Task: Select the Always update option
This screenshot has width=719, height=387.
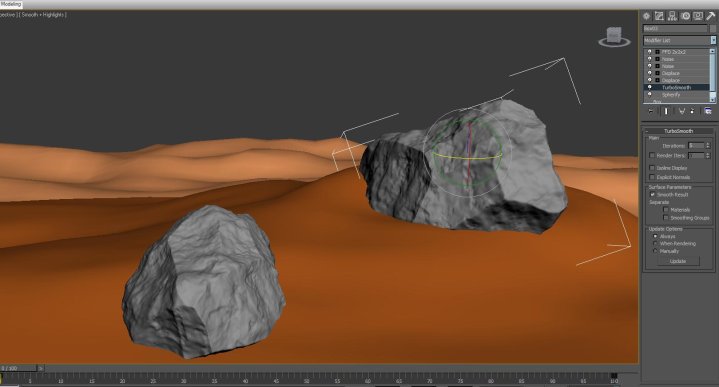Action: [655, 236]
